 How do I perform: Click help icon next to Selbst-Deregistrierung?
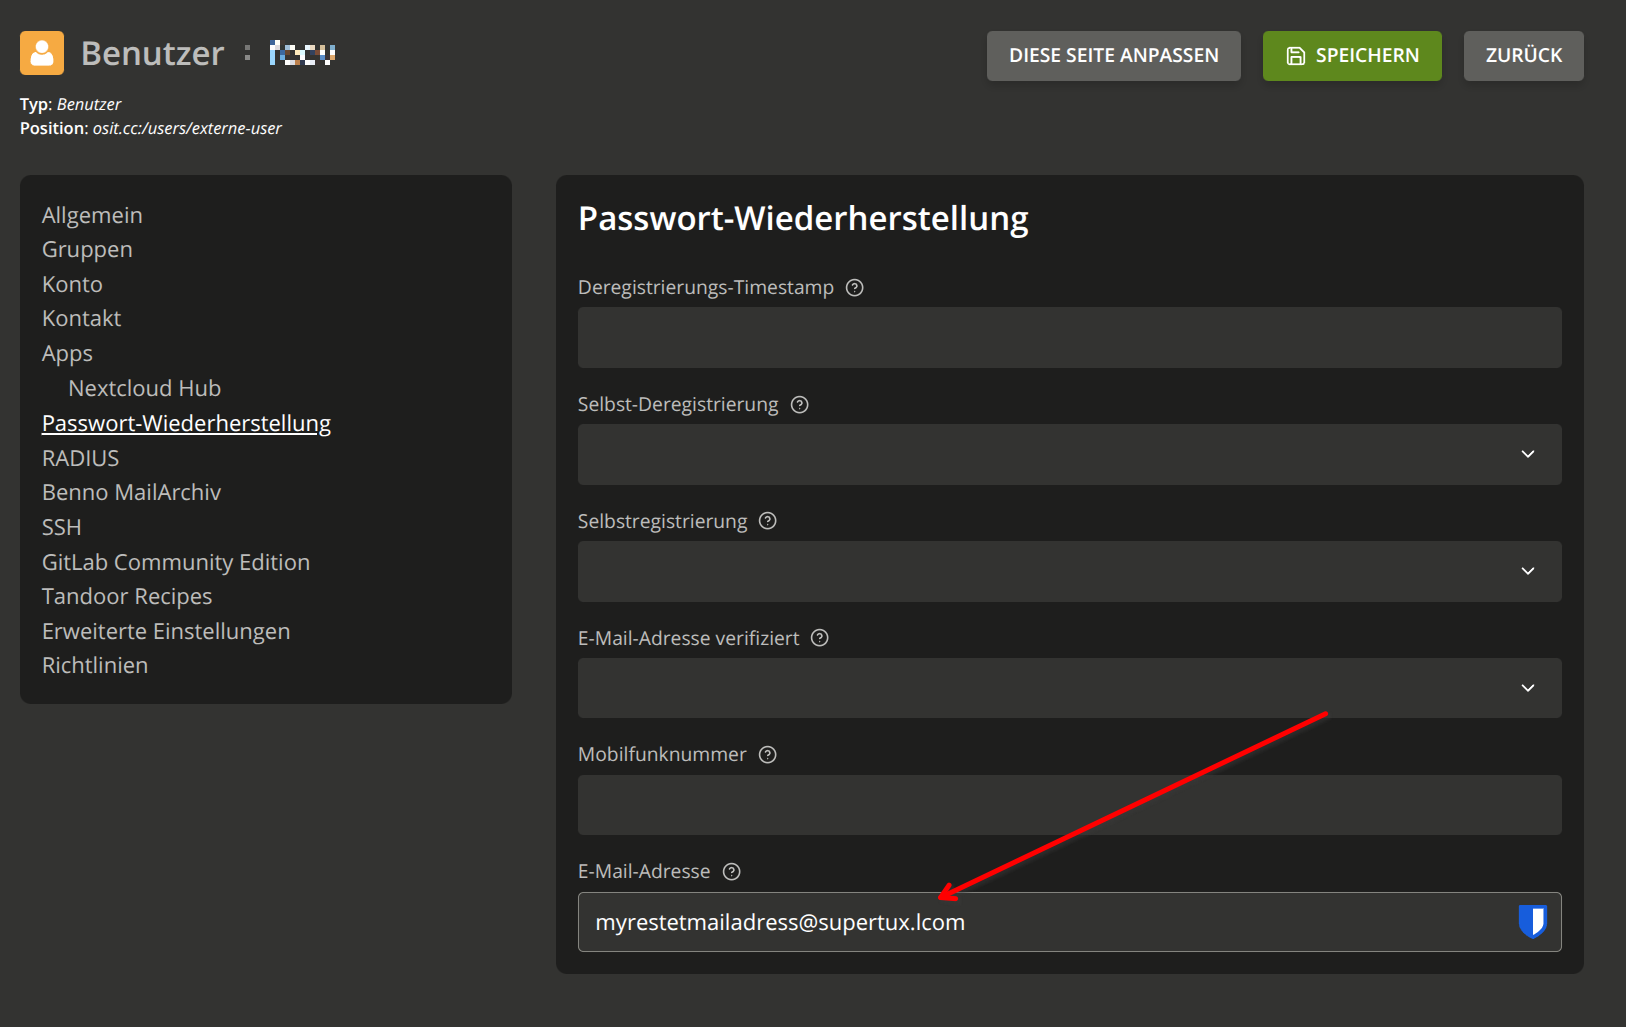[799, 405]
